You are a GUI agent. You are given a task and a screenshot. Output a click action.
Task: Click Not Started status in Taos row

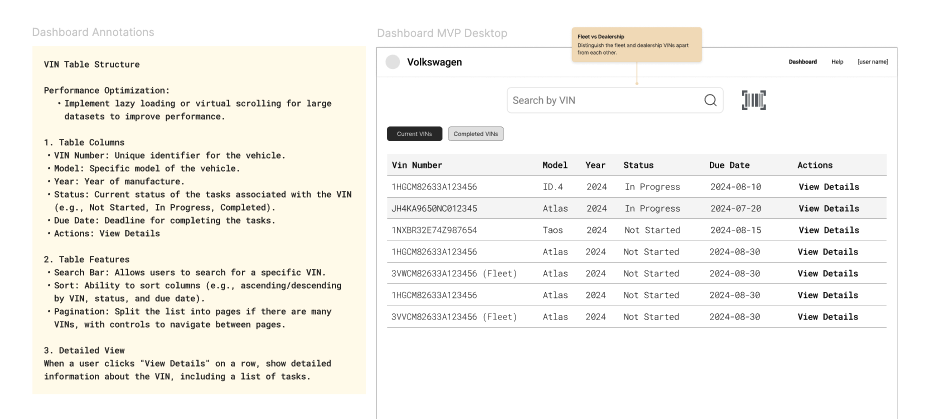pos(652,230)
